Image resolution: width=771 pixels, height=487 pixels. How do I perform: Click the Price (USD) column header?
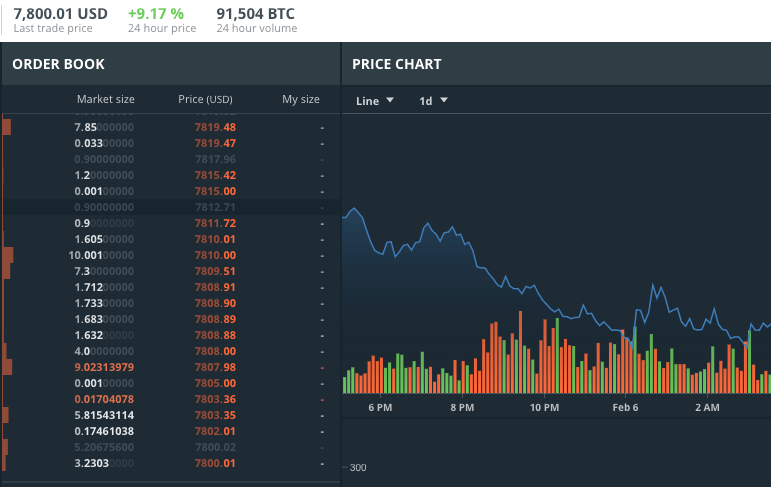[x=205, y=99]
